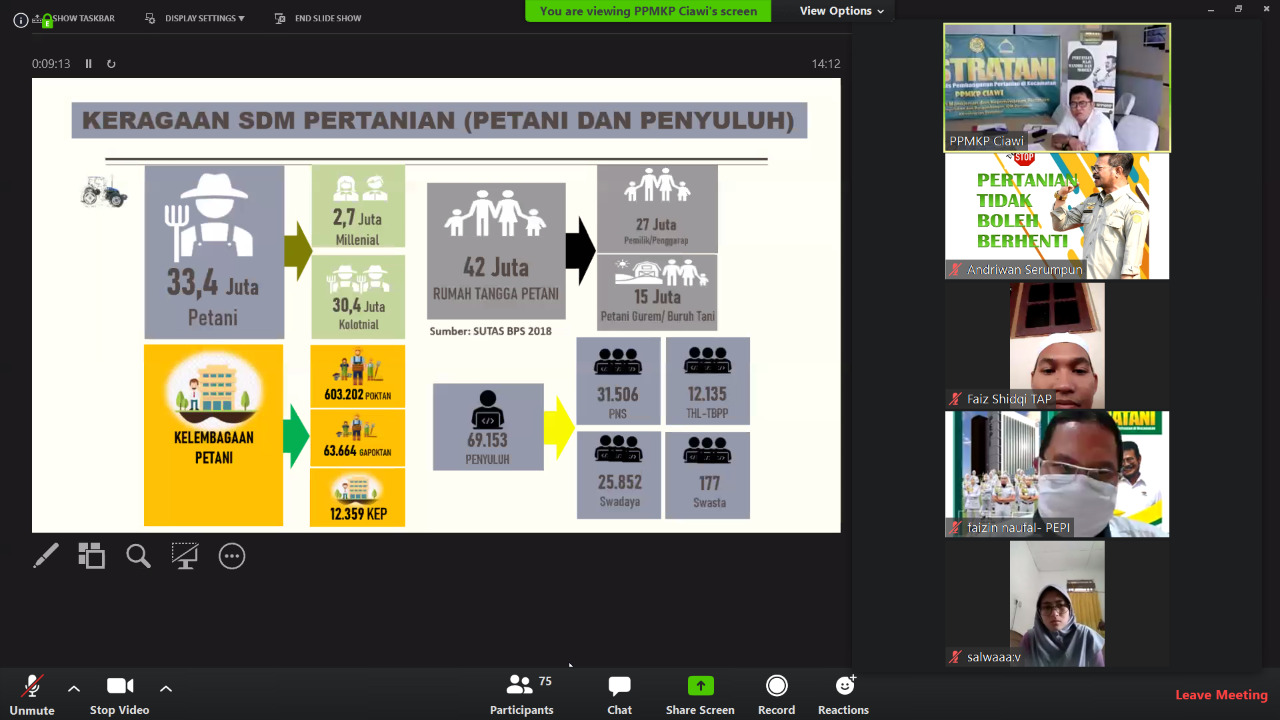Screen dimensions: 1280x720
Task: Expand video options arrow beside Stop Video
Action: click(166, 688)
